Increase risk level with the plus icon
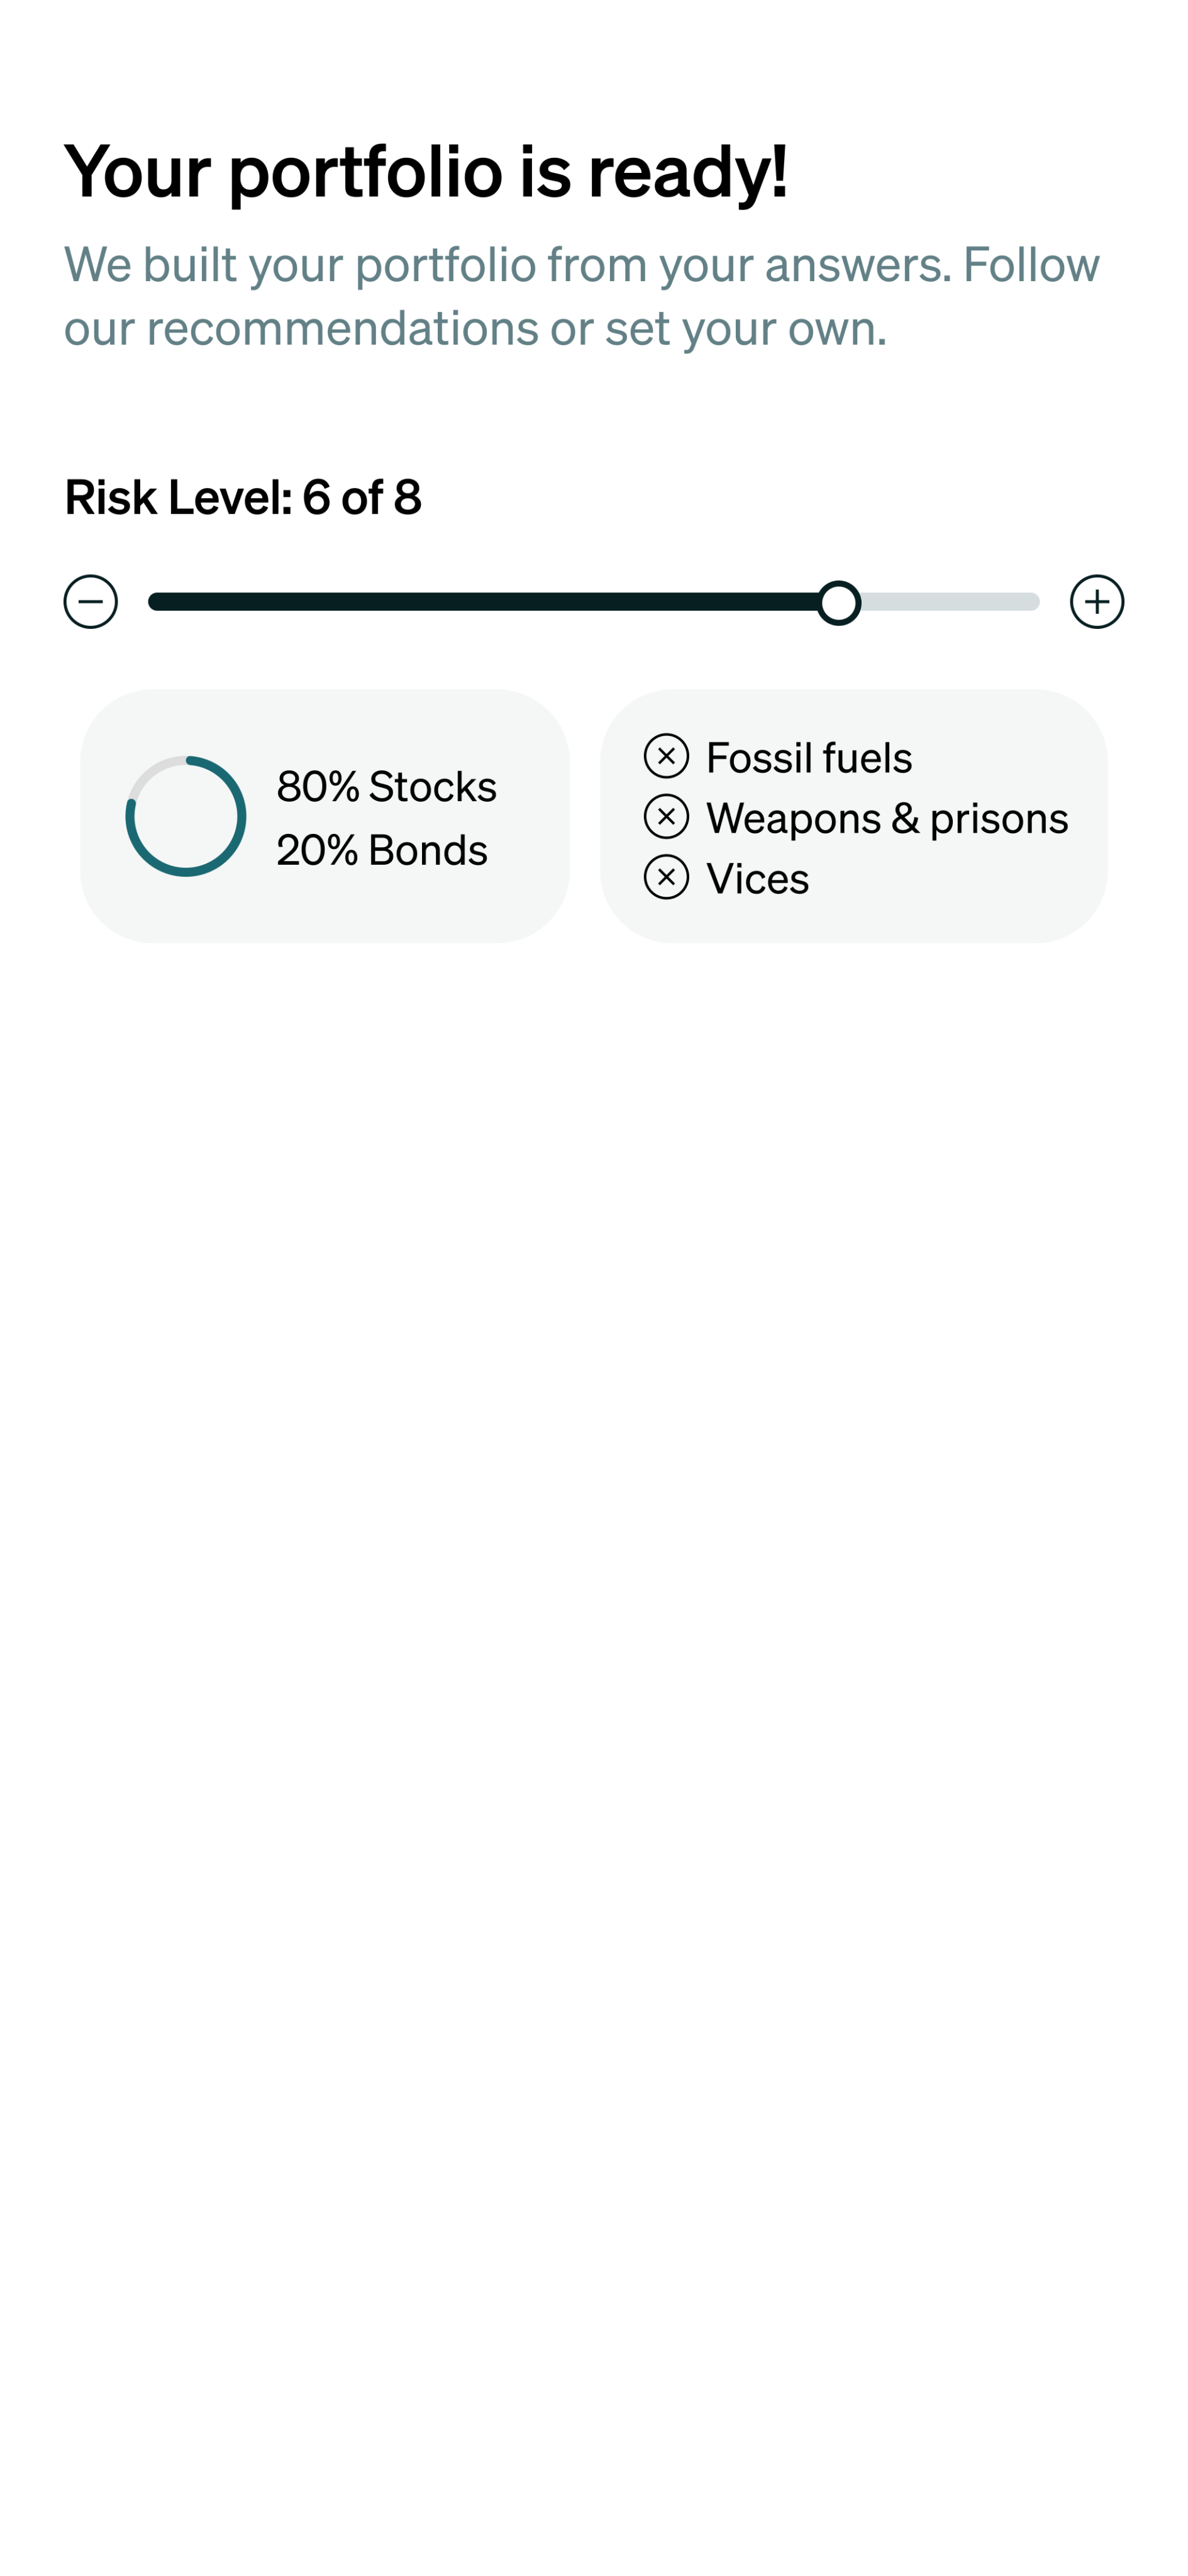The image size is (1188, 2576). coord(1097,602)
